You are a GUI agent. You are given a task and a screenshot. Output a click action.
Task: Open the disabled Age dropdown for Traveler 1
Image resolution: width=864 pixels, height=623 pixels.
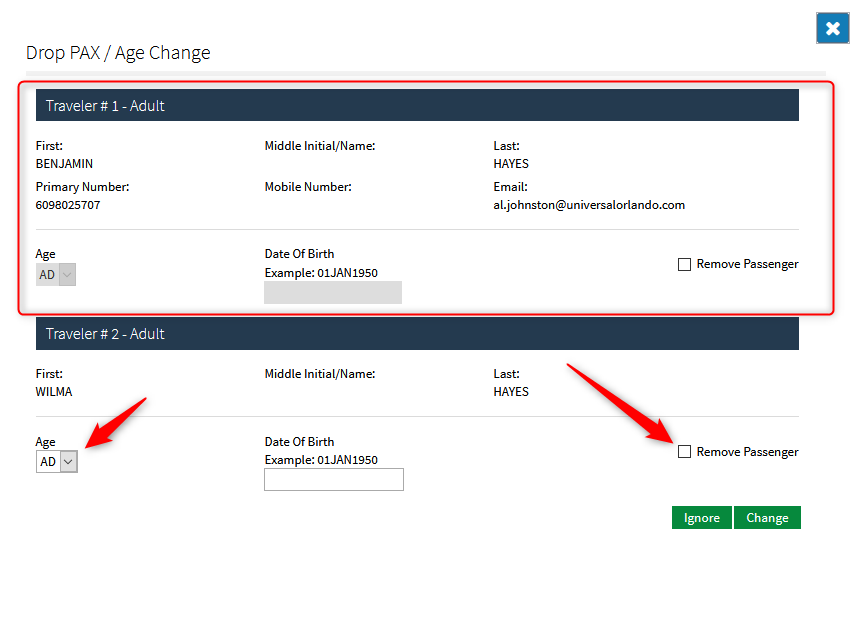(56, 274)
